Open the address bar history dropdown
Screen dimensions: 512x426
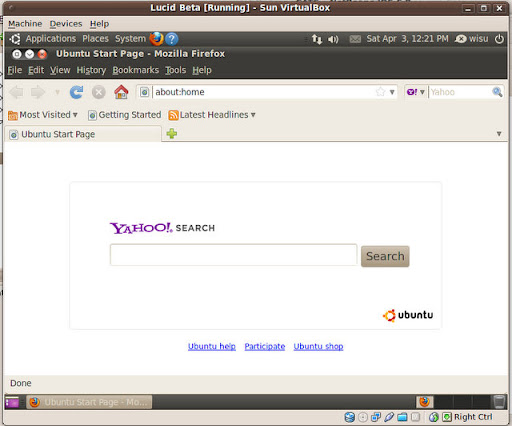pyautogui.click(x=392, y=92)
